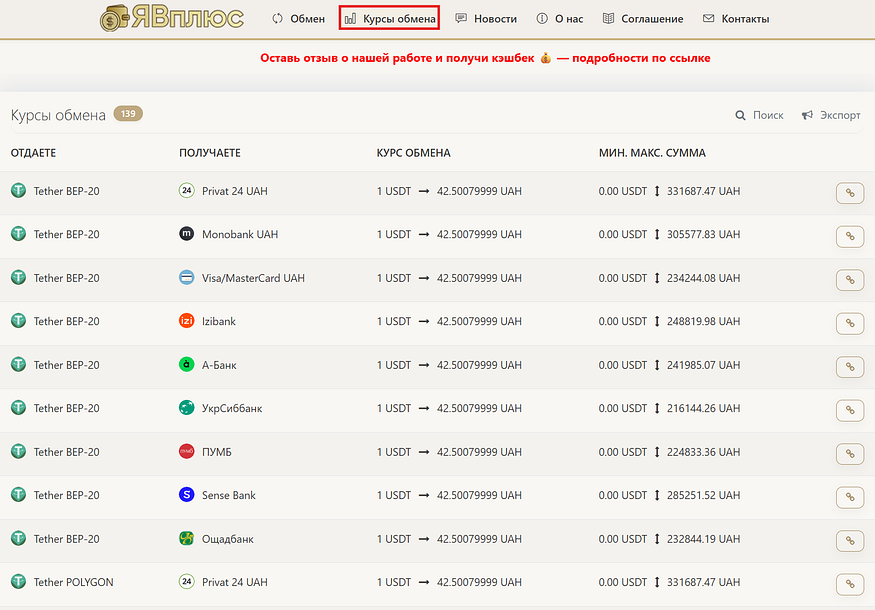Open the Контакты page
This screenshot has height=610, width=875.
pos(736,19)
